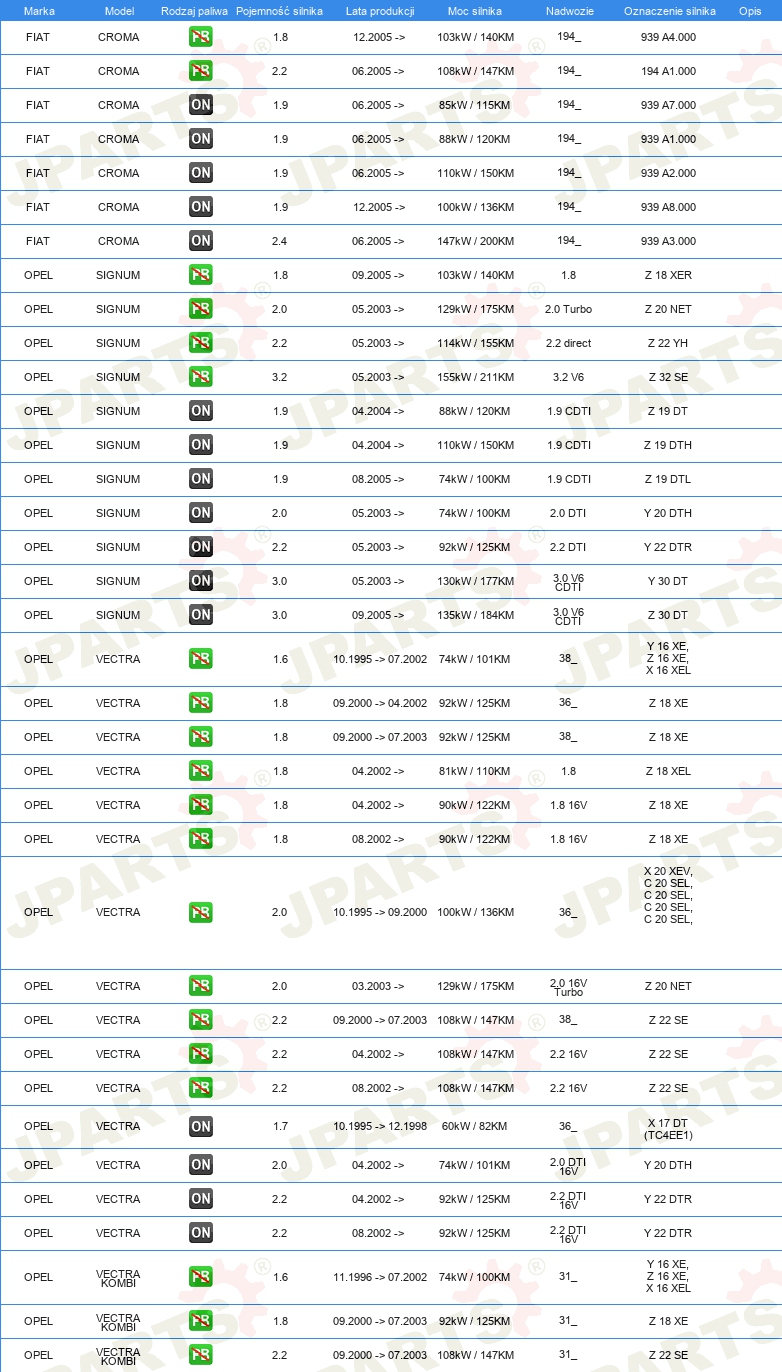
Task: Choose the diesel icon for Croma 939 A3.000
Action: tap(201, 241)
